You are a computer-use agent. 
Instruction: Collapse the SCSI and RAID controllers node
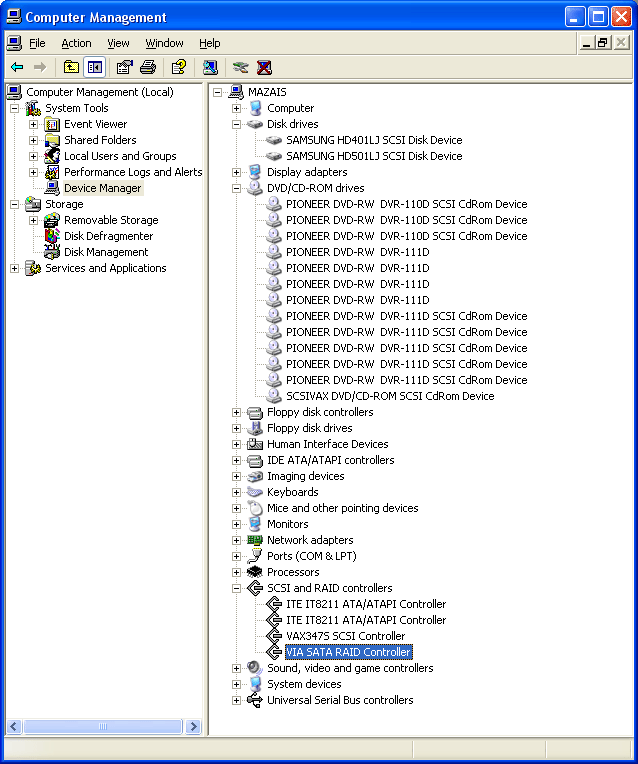(236, 588)
